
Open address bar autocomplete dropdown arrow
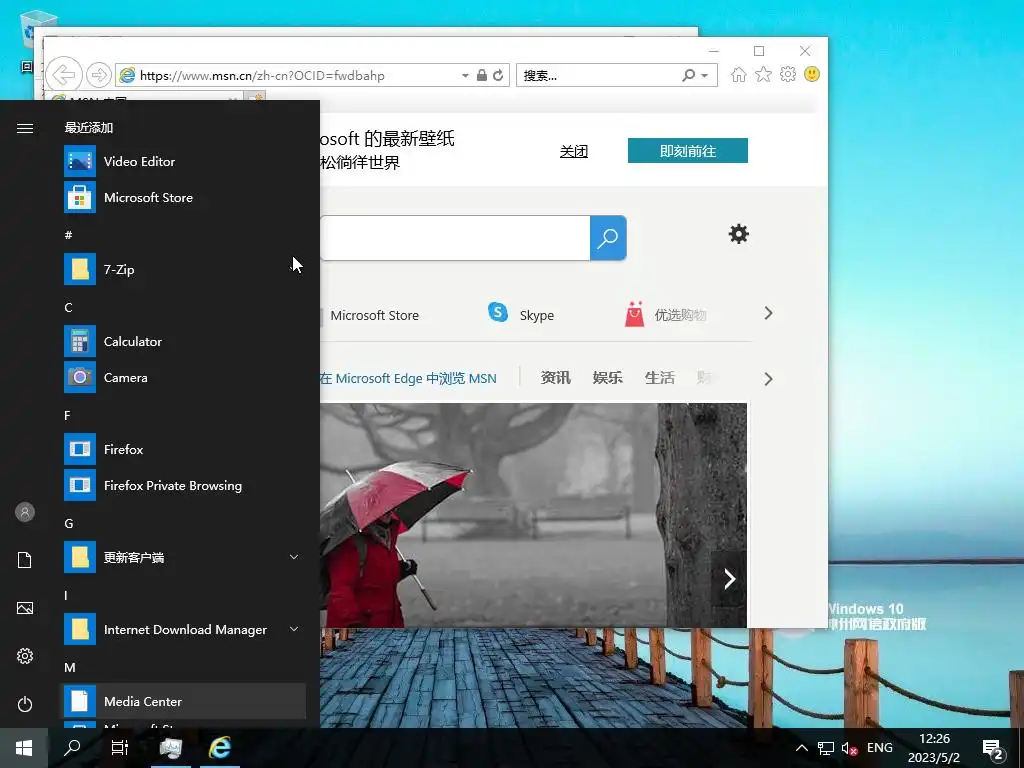pyautogui.click(x=465, y=76)
